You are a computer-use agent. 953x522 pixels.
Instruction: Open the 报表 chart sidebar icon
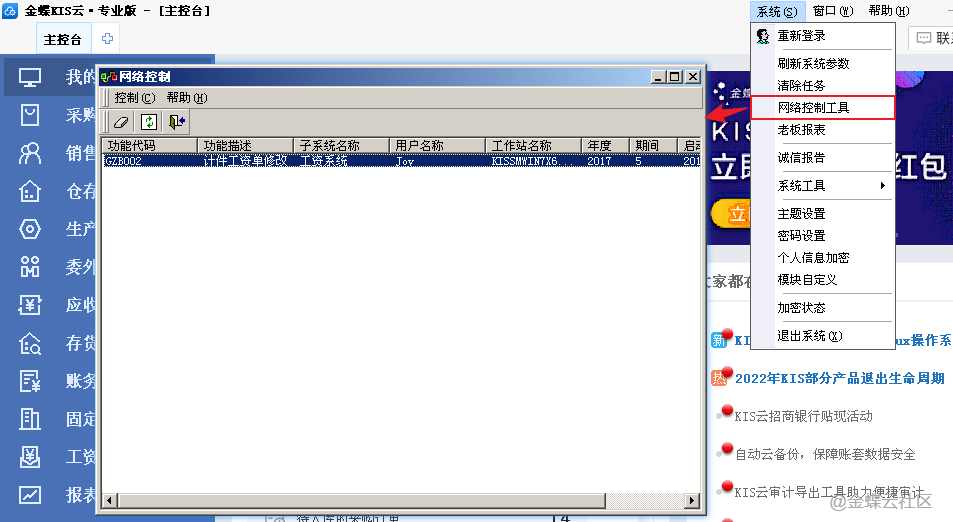coord(30,495)
